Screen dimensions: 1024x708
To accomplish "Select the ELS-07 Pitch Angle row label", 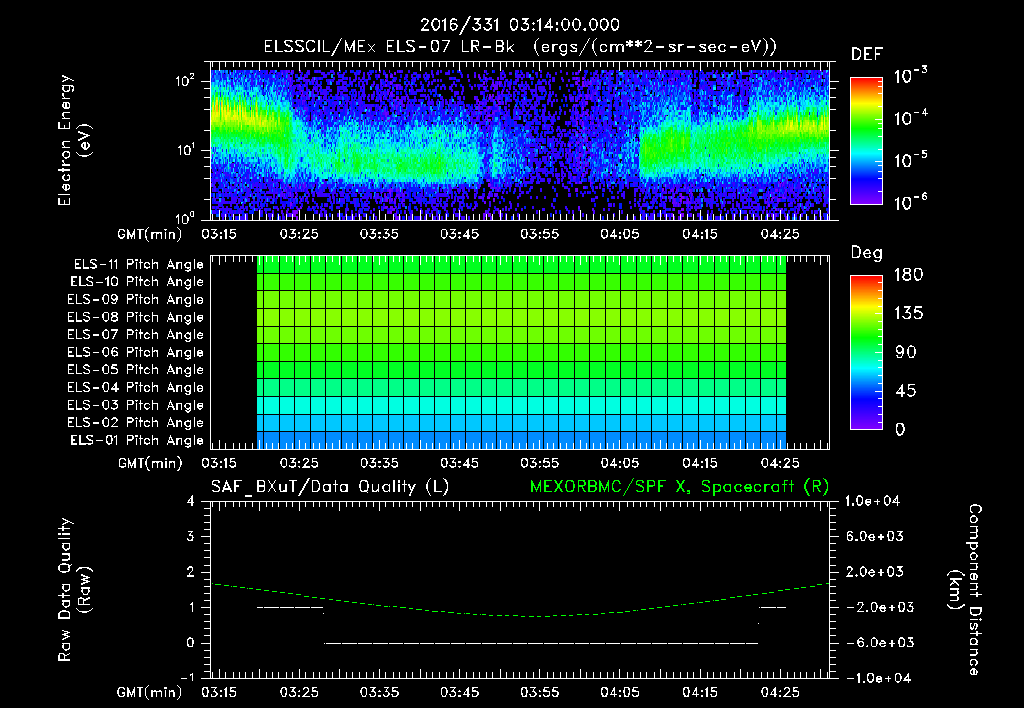I will 135,334.
